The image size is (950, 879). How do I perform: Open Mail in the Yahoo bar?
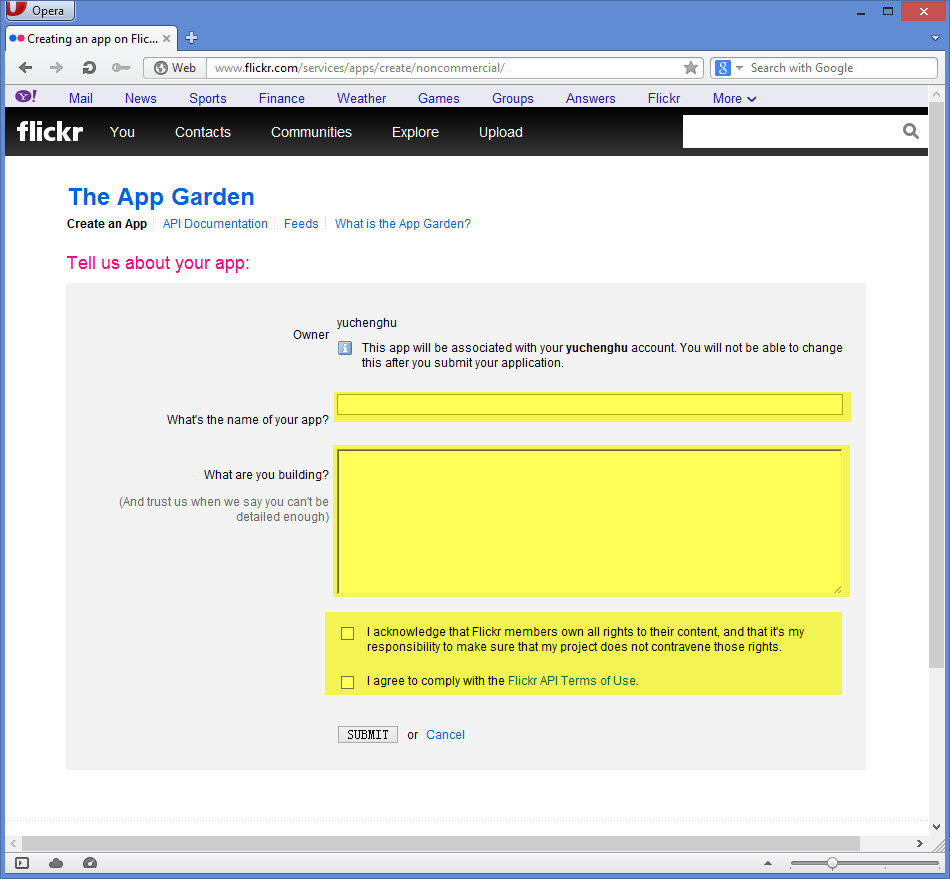coord(81,98)
